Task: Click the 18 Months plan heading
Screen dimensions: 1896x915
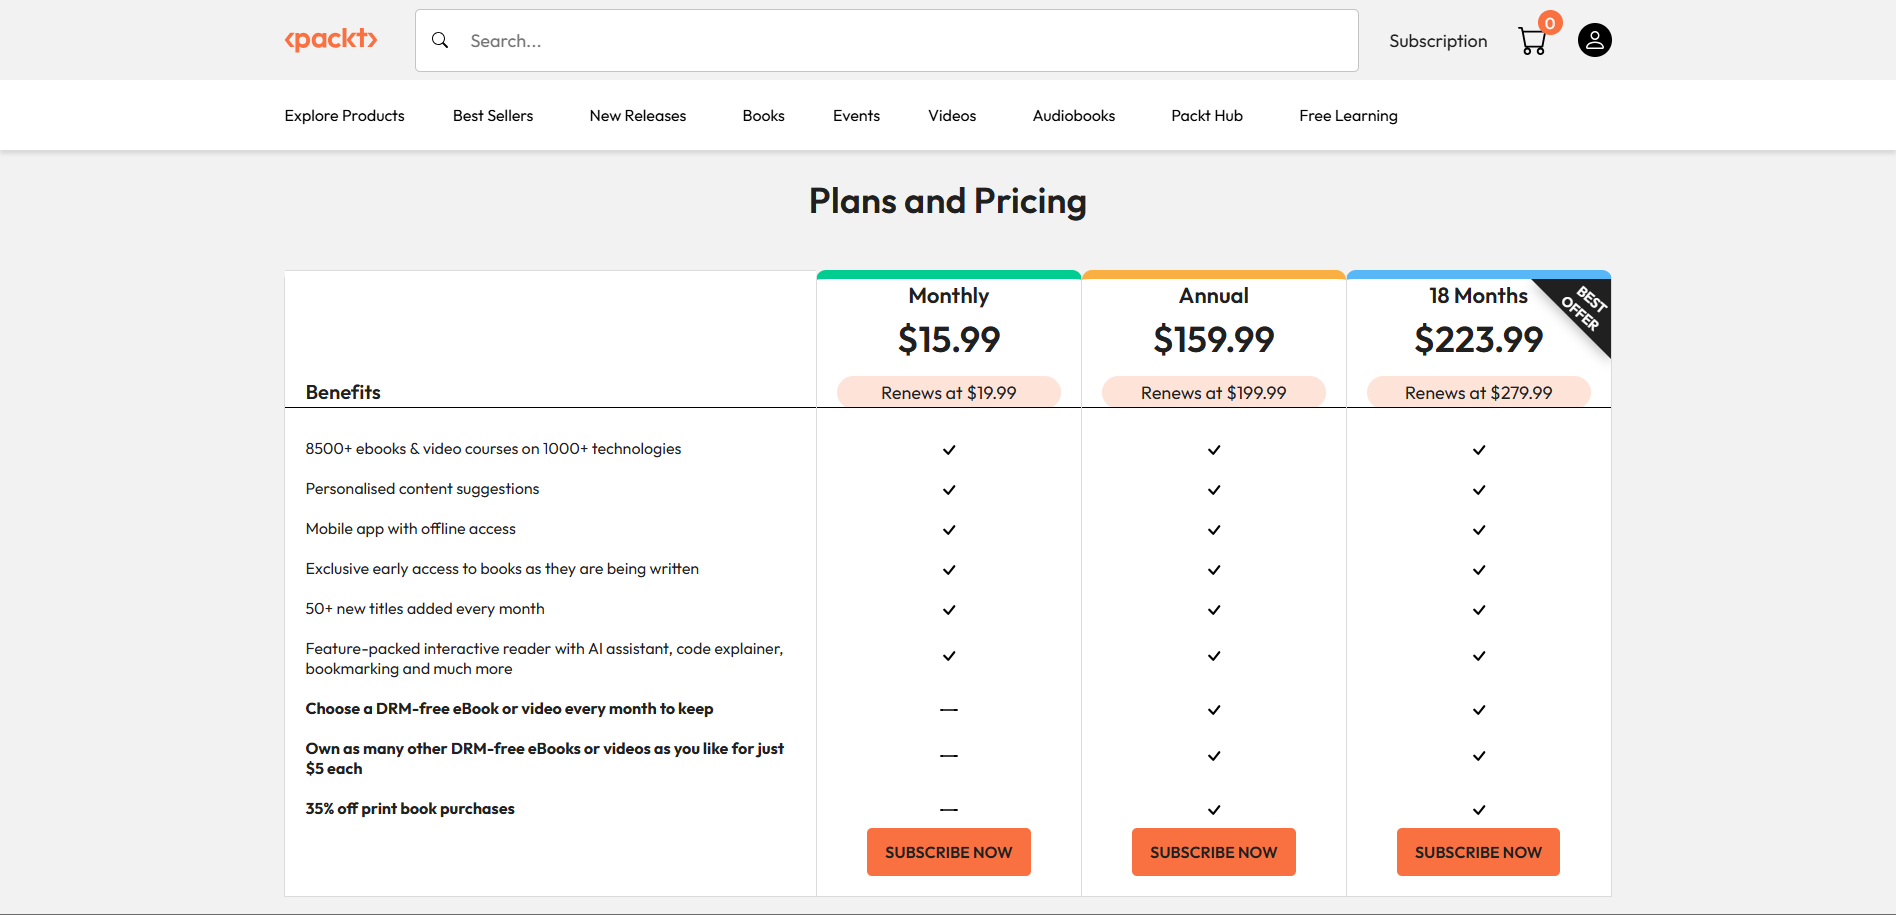Action: click(x=1478, y=296)
